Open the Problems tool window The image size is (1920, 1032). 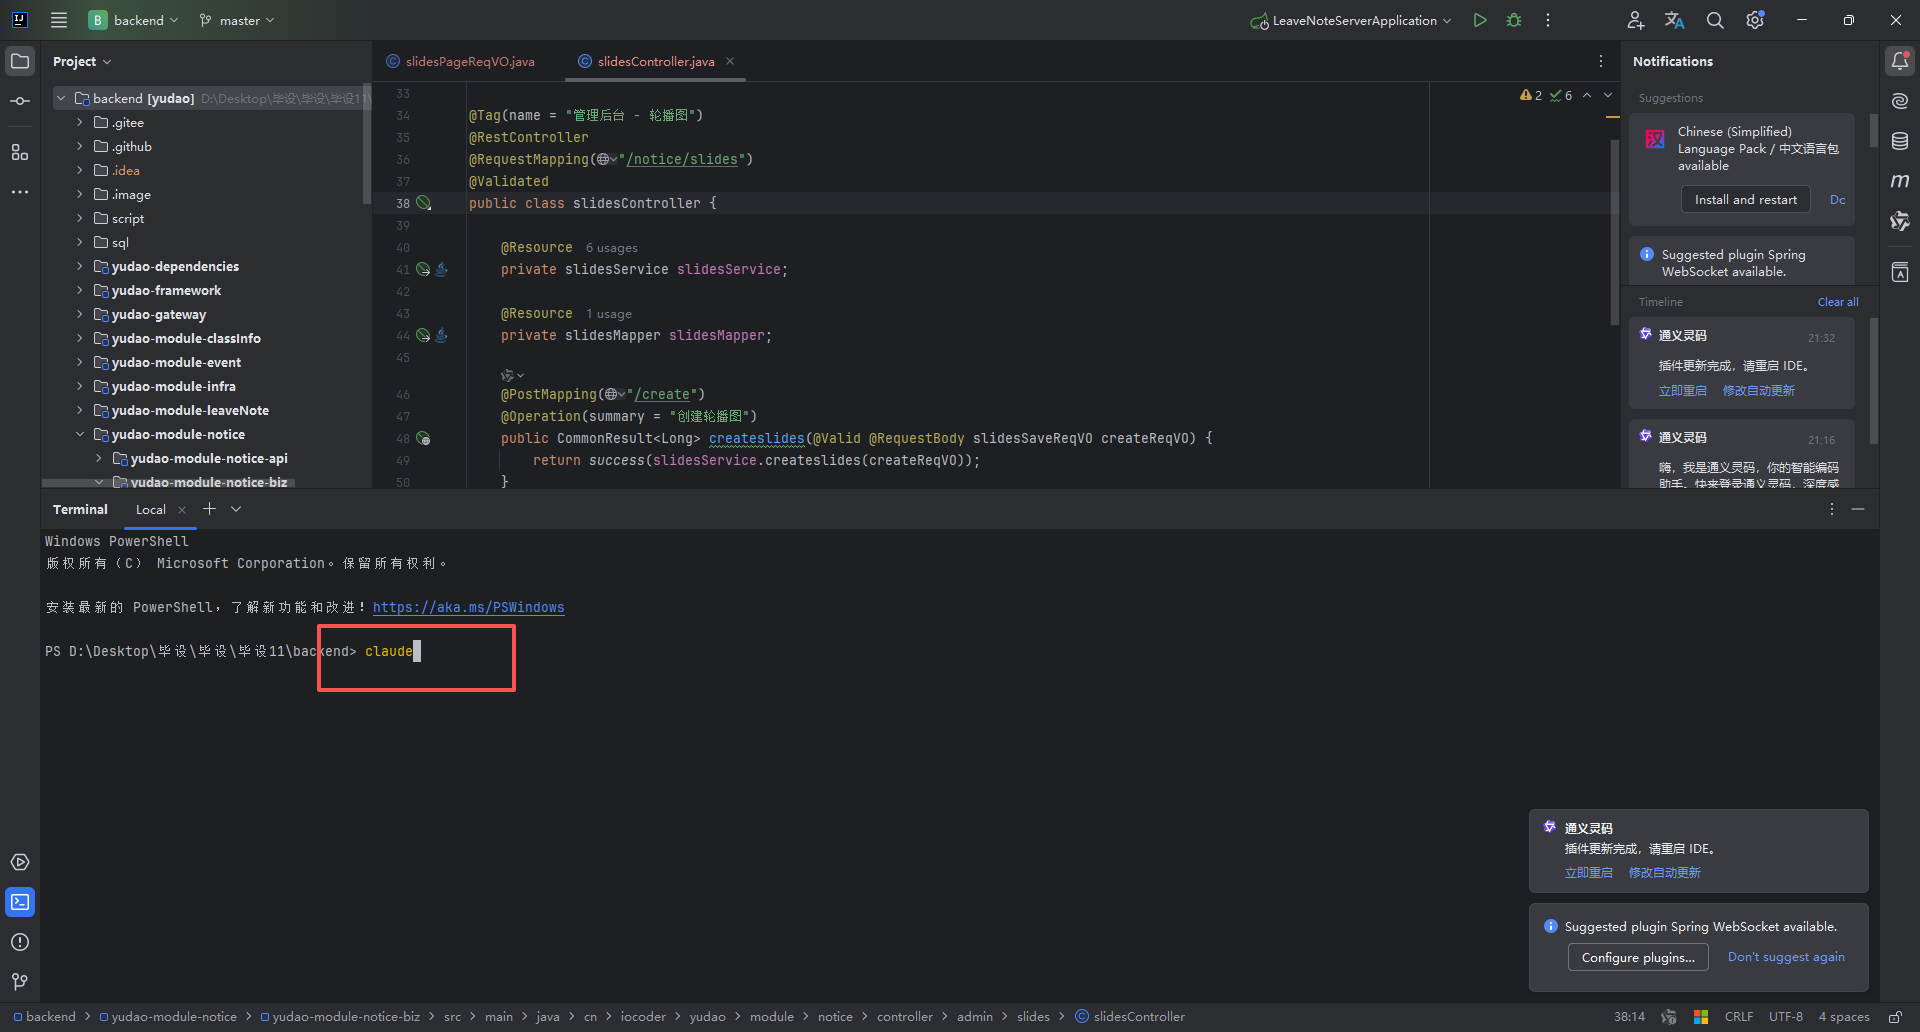[x=20, y=941]
